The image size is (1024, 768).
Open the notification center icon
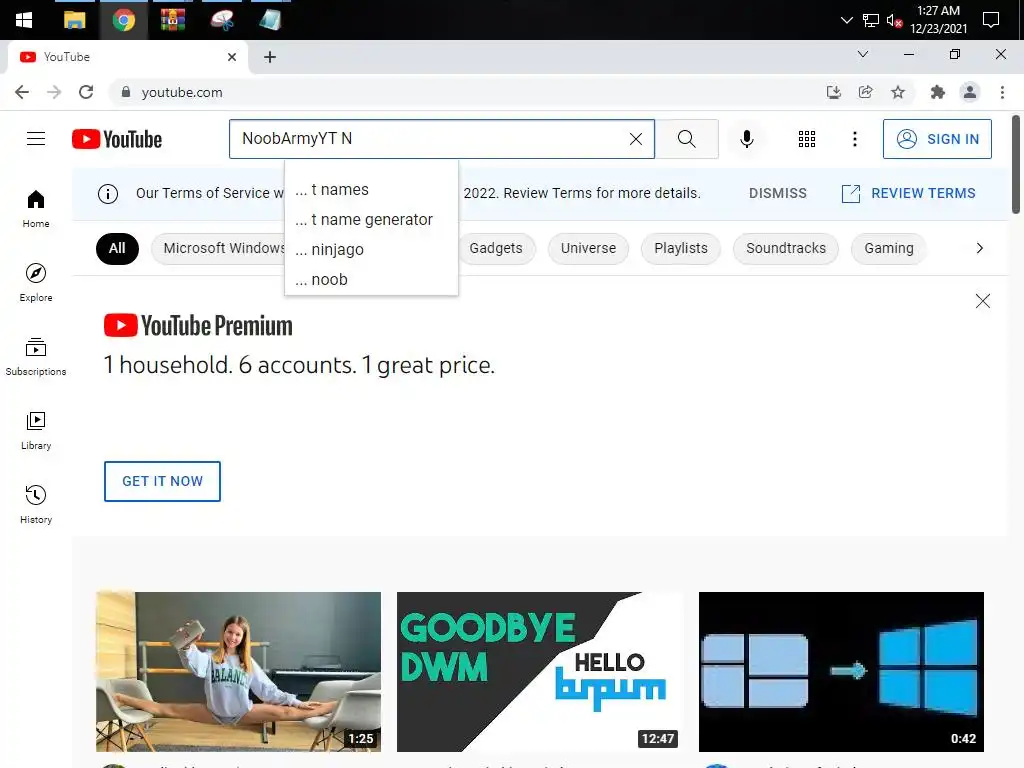click(x=991, y=20)
